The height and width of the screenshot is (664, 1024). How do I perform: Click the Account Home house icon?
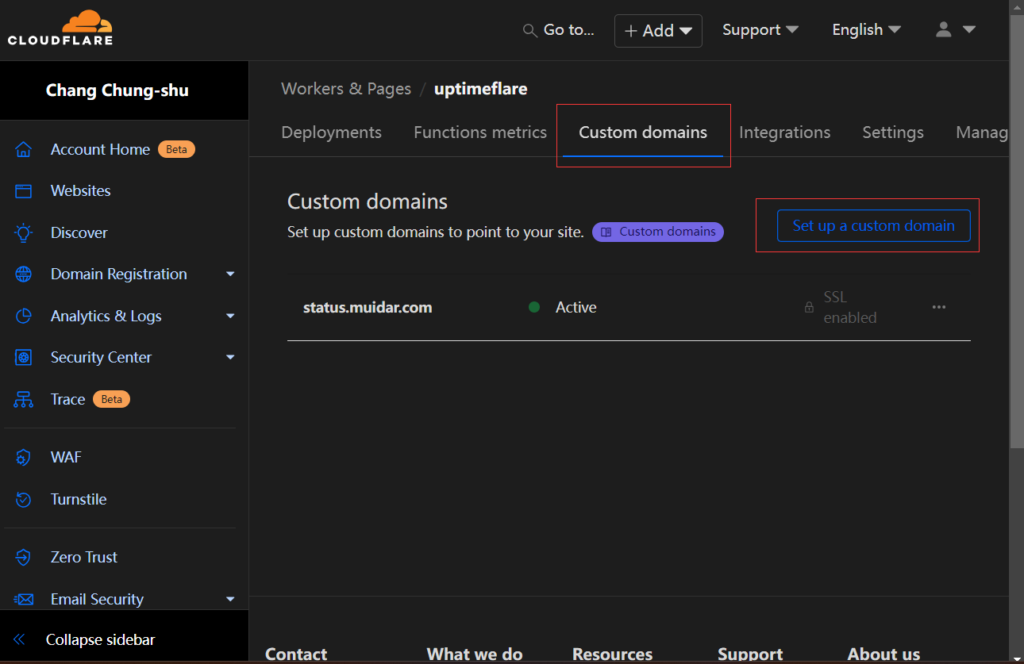point(24,150)
